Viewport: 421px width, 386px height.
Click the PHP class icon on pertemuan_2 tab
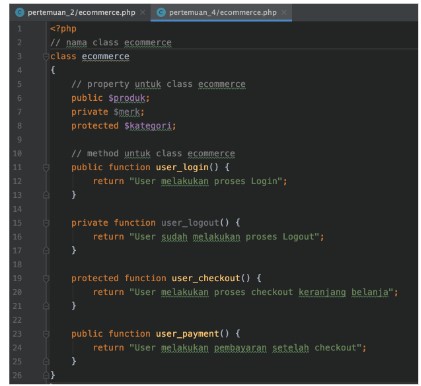(20, 13)
